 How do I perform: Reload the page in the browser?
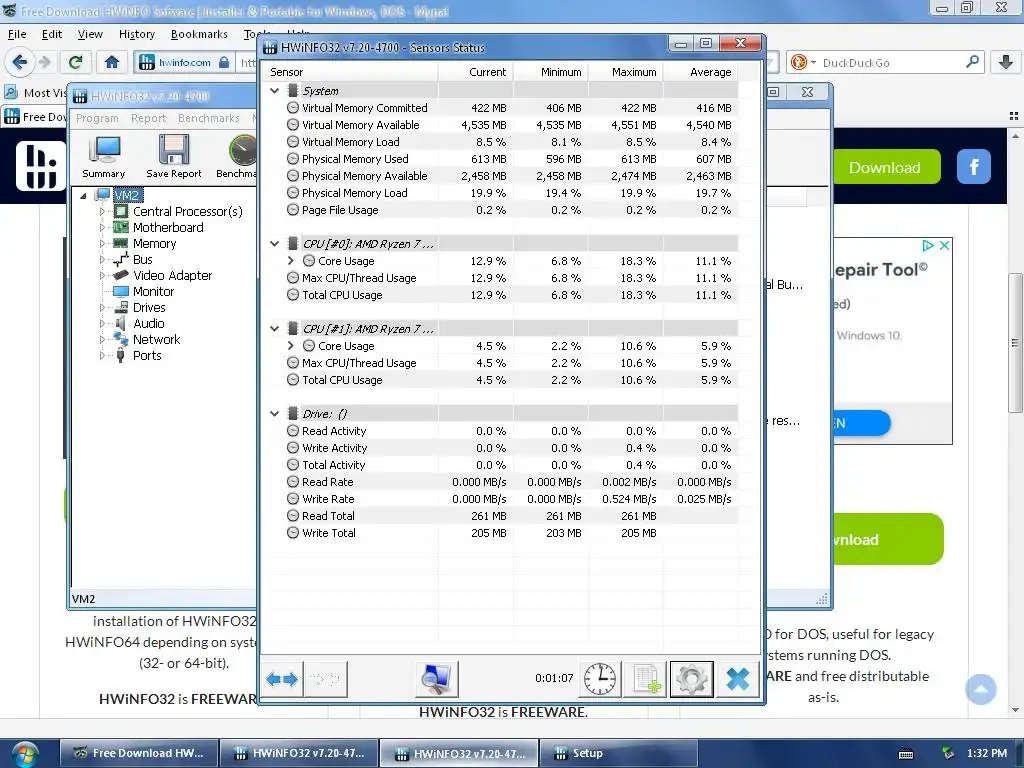point(76,63)
